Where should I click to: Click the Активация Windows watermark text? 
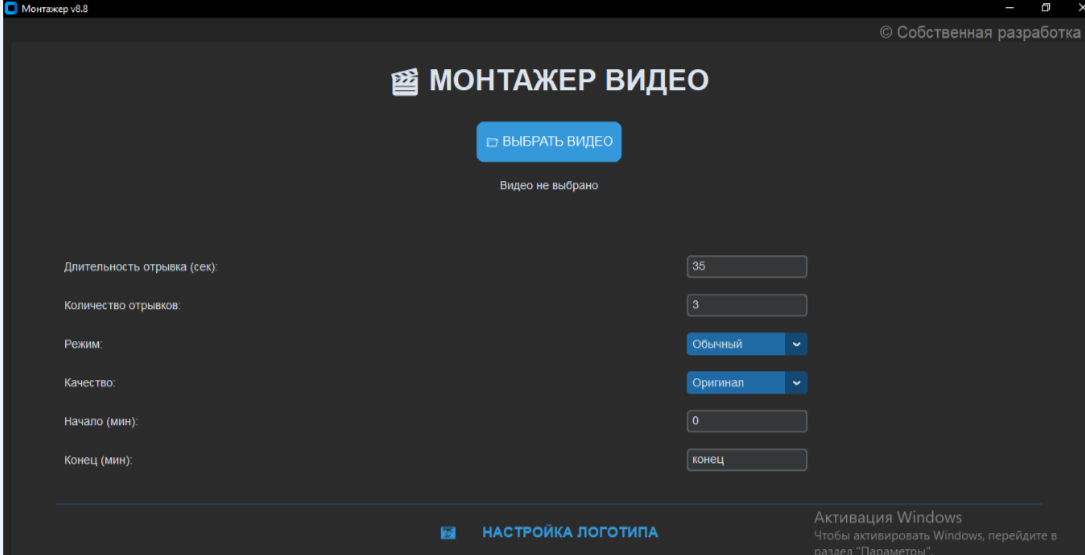887,518
